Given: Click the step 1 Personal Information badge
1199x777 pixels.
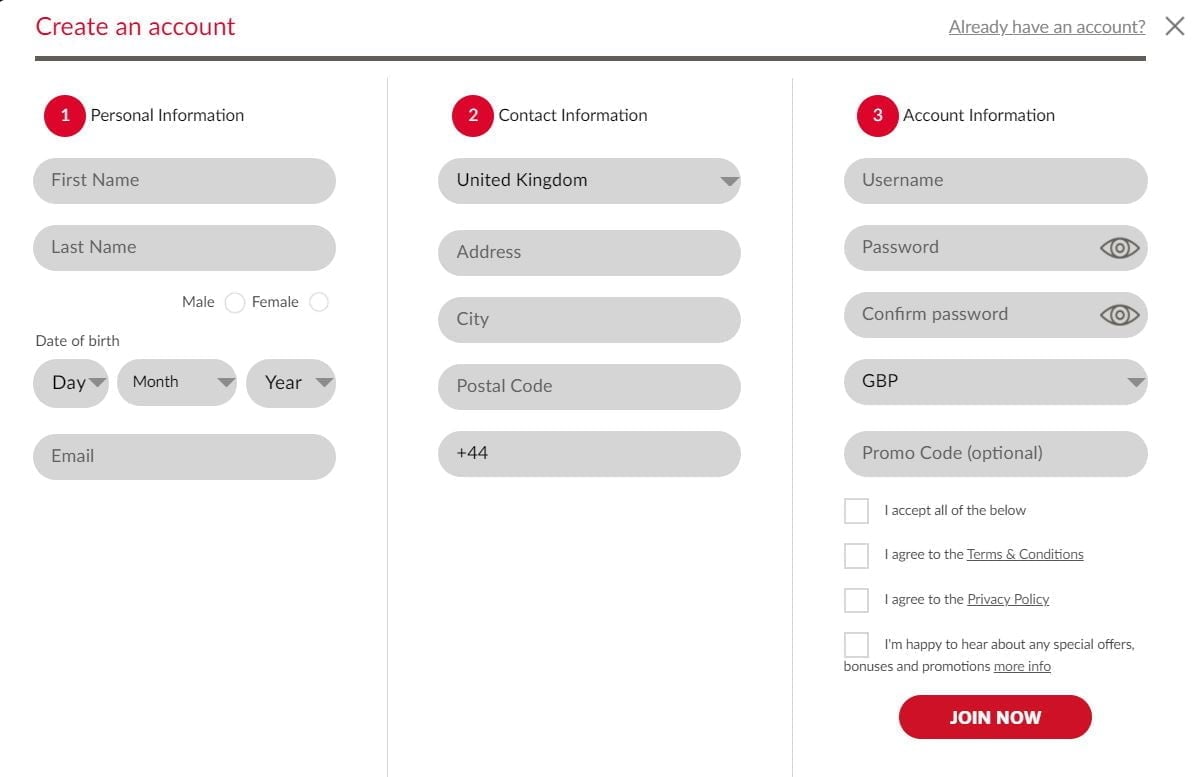Looking at the screenshot, I should tap(65, 116).
